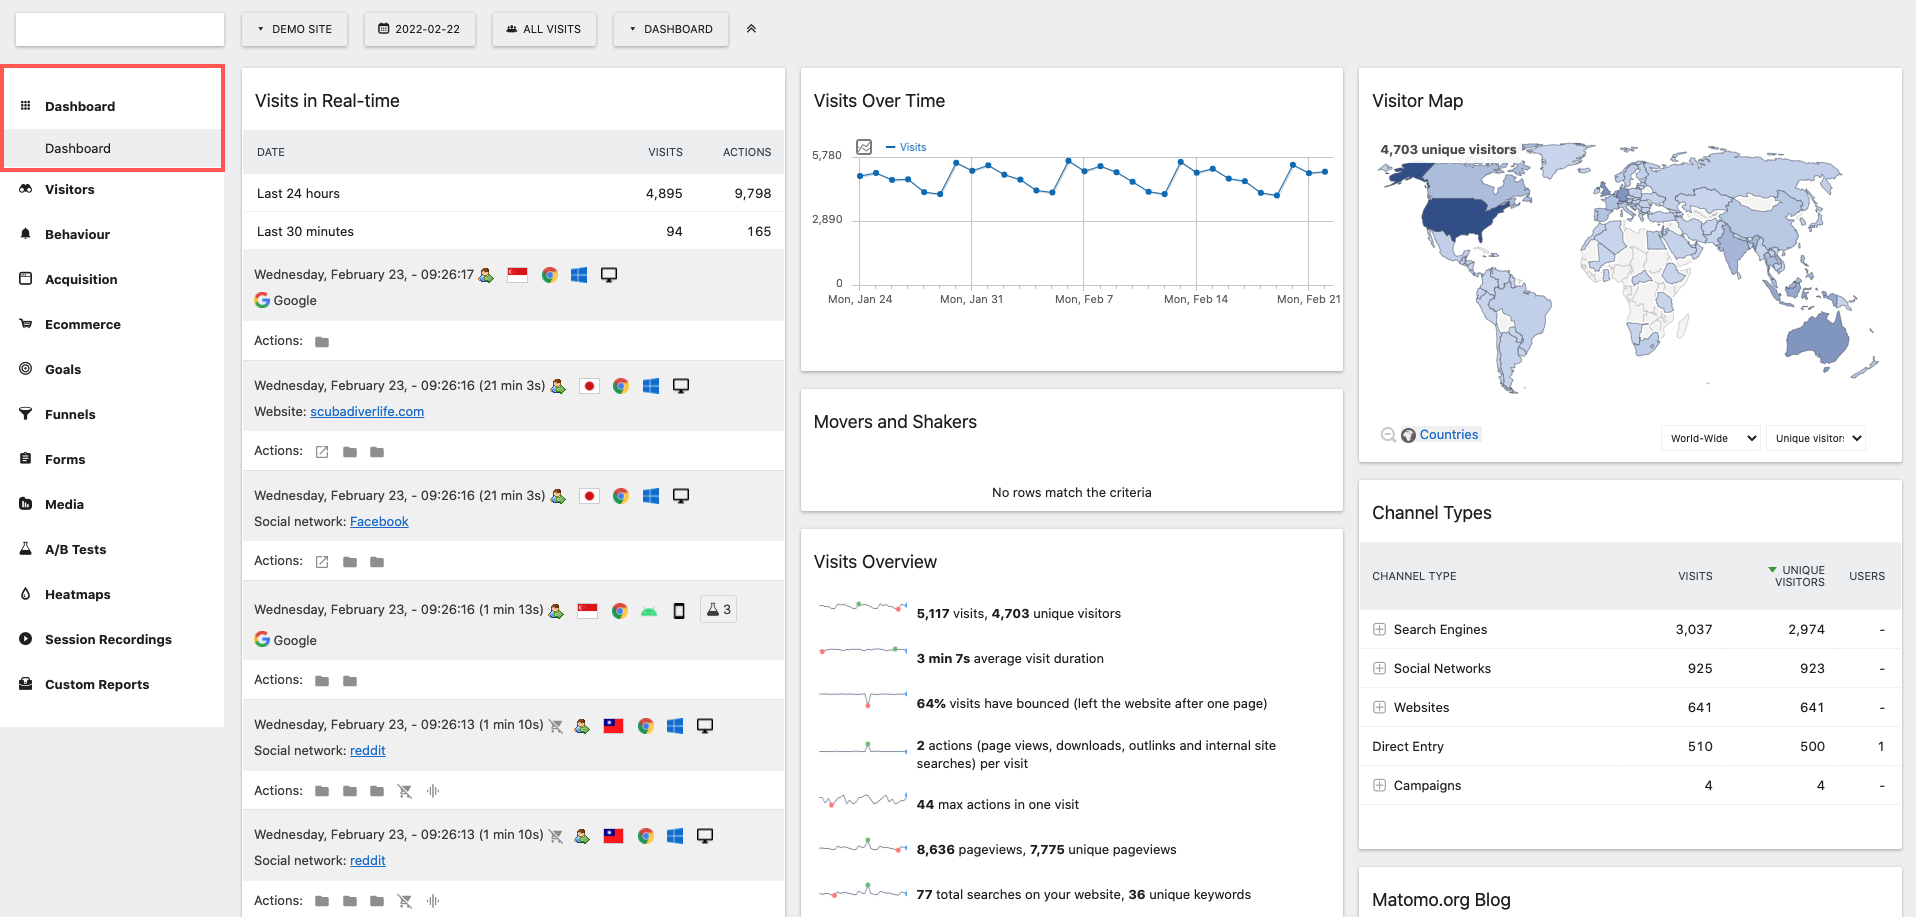Click the desktop device icon in the 09:26:17 visit
This screenshot has height=917, width=1916.
point(609,275)
